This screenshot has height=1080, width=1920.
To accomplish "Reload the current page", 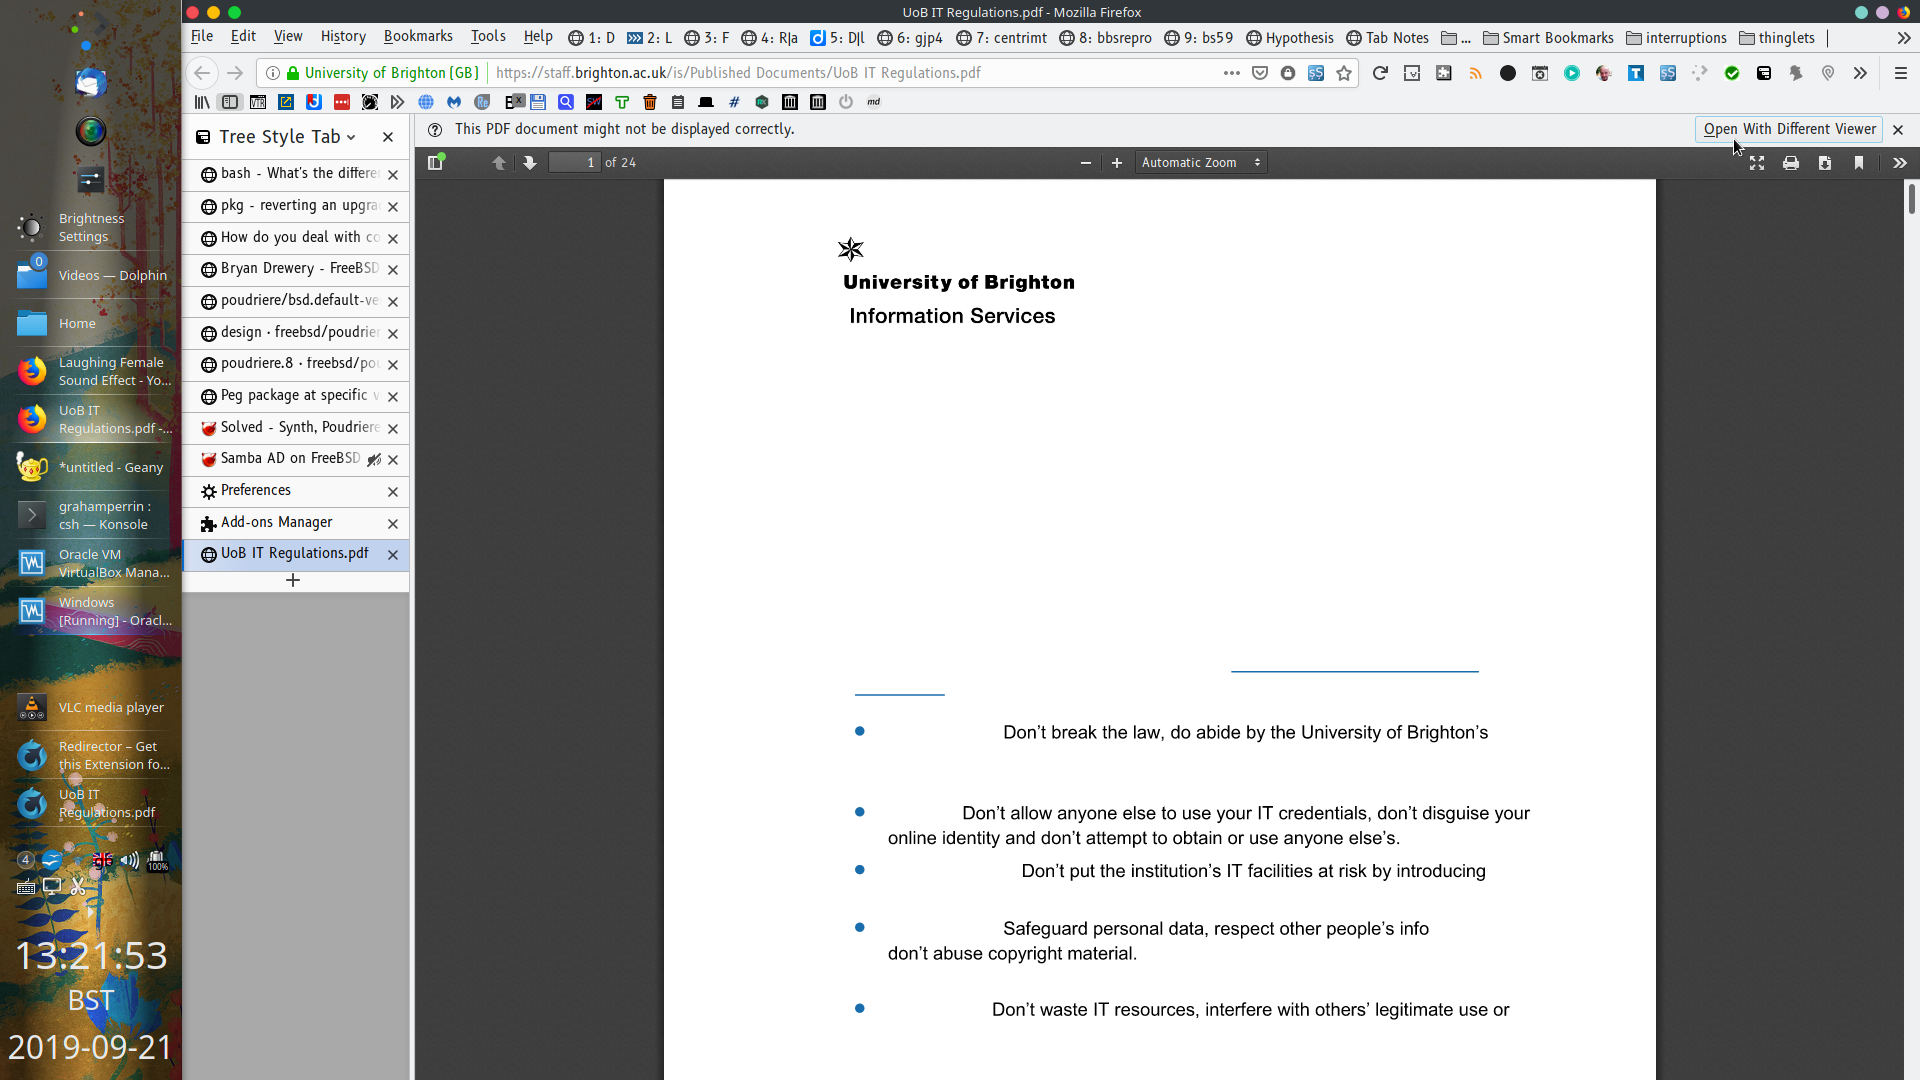I will point(1381,72).
